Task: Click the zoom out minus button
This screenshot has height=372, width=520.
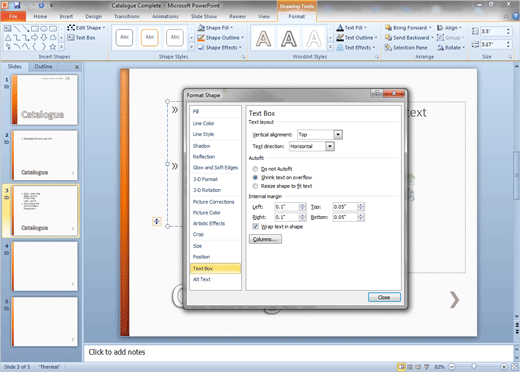Action: pyautogui.click(x=452, y=367)
